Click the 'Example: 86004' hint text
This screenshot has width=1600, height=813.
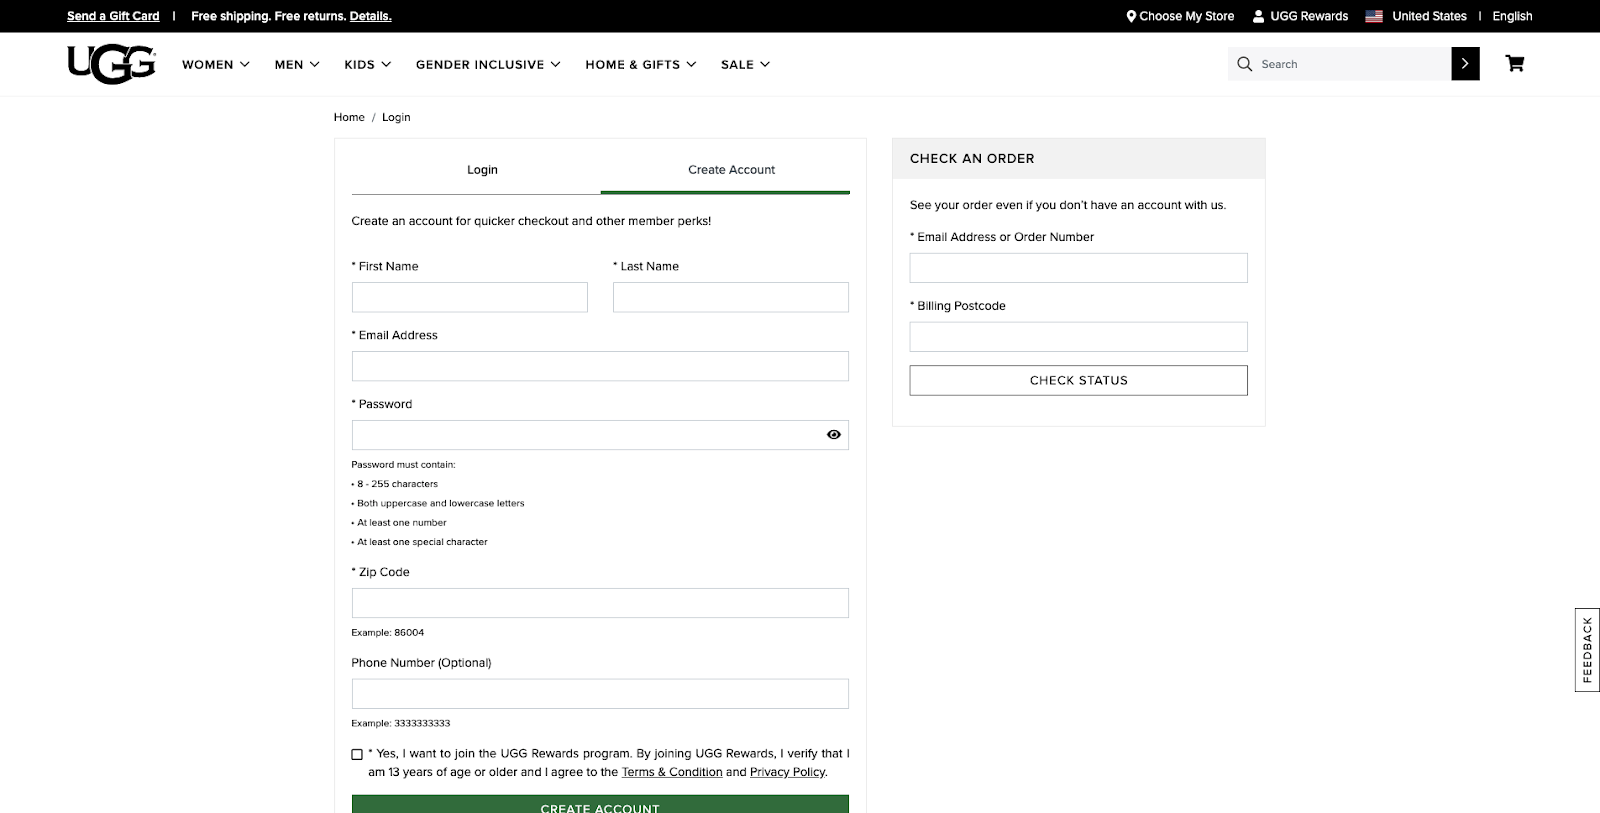(388, 633)
